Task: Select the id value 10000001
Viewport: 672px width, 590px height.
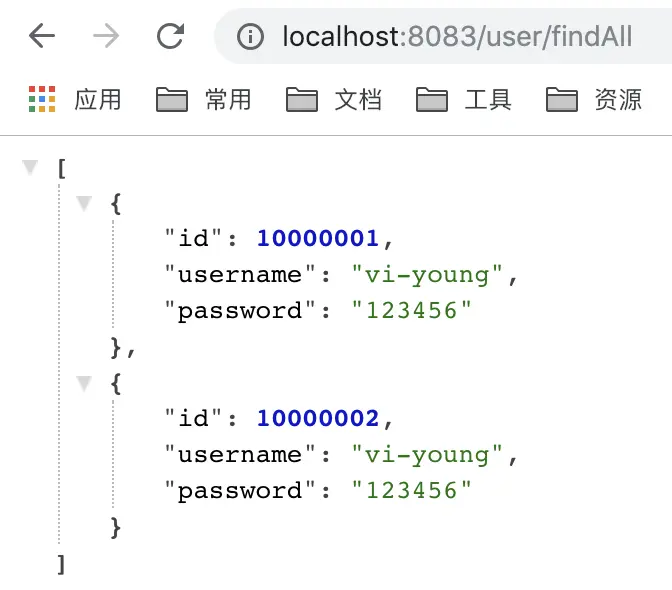Action: 318,238
